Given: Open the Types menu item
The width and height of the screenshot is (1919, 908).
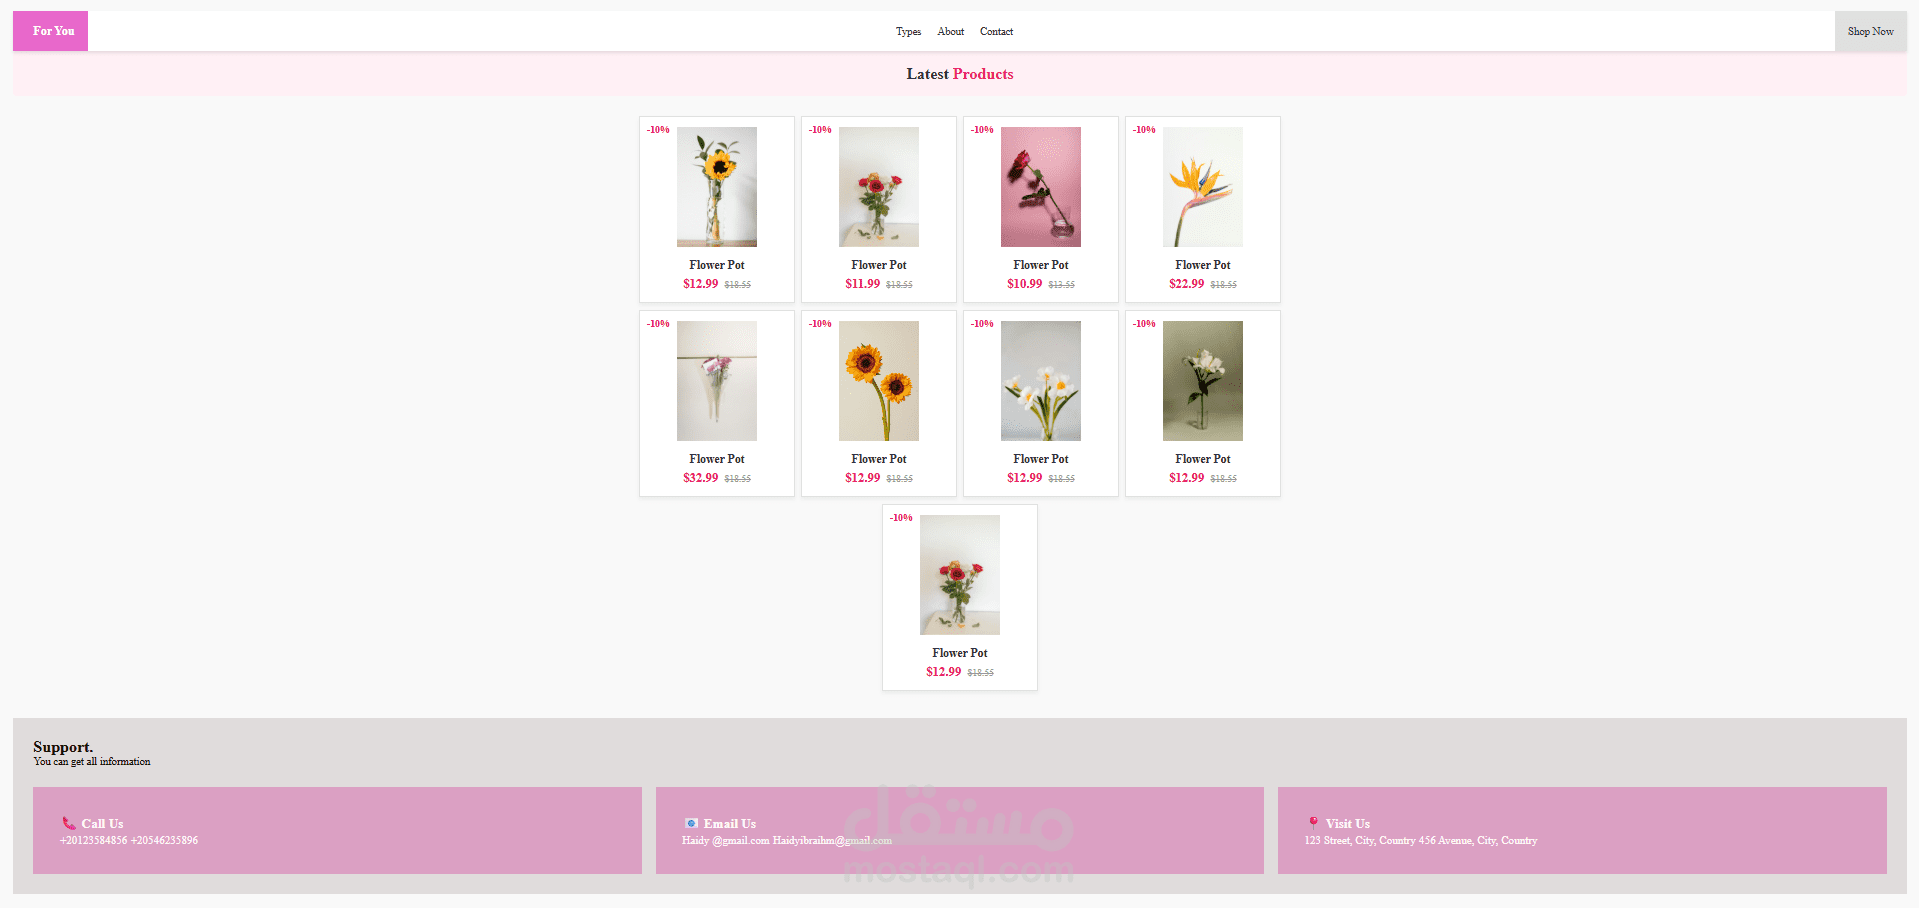Looking at the screenshot, I should (908, 31).
